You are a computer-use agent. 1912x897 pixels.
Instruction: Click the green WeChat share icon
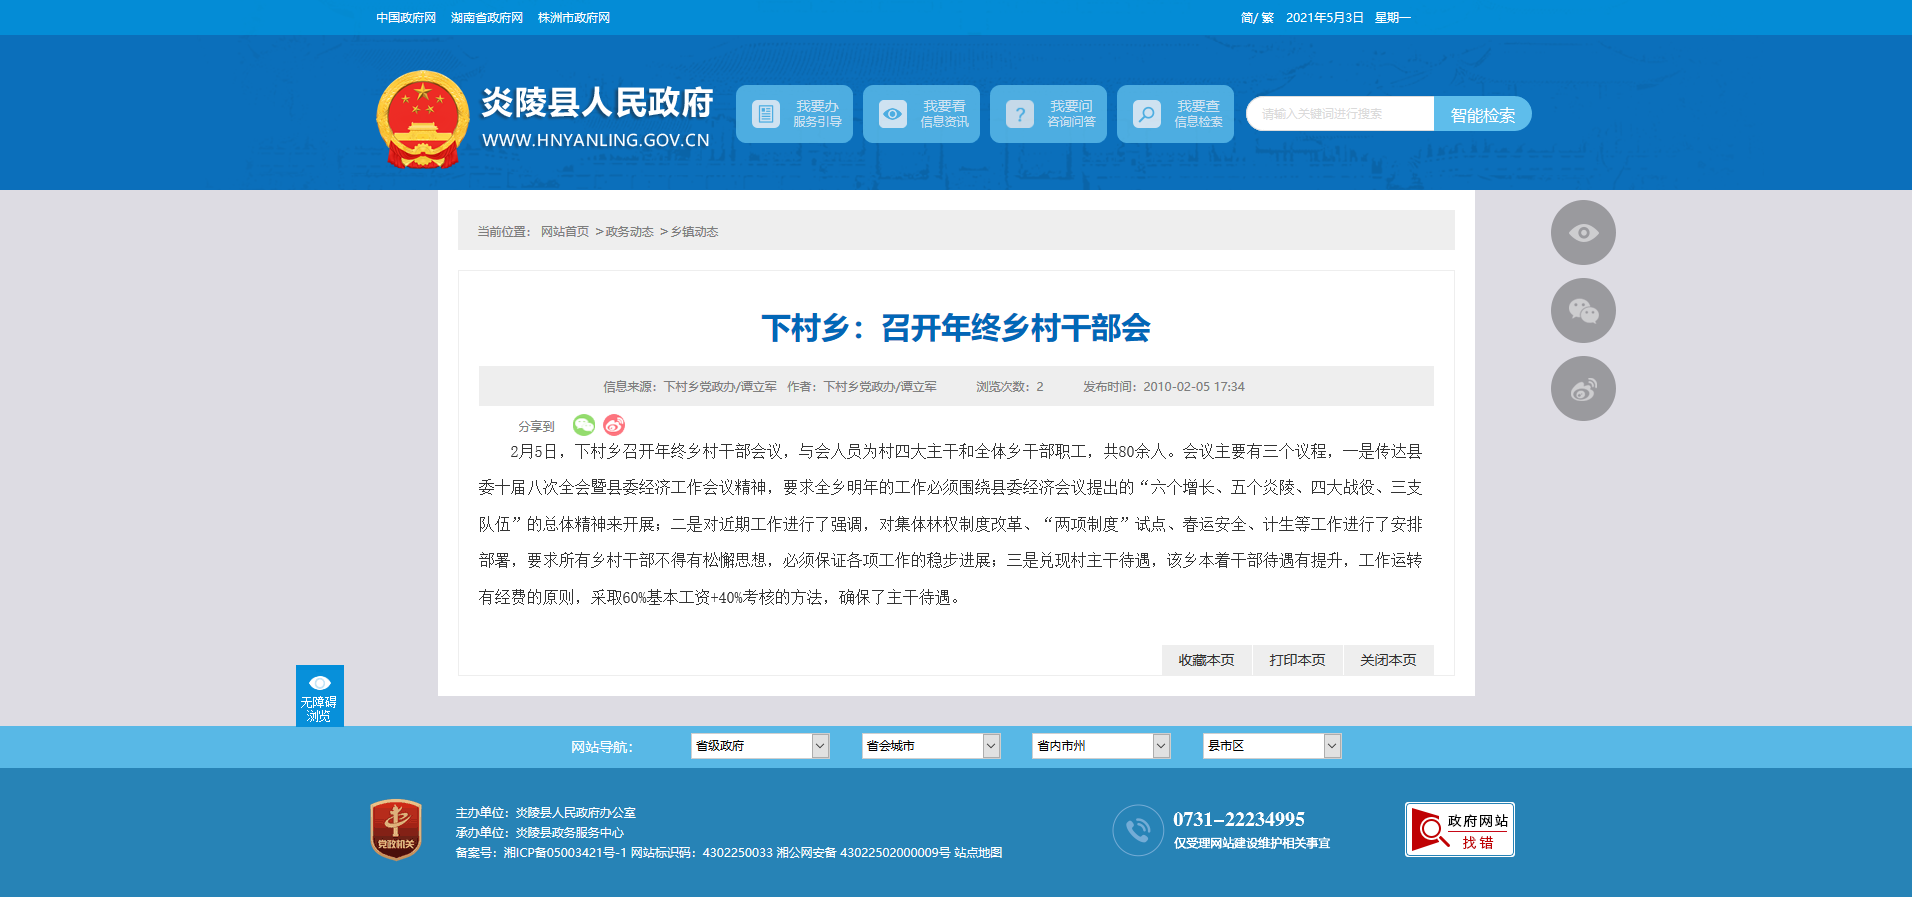[x=584, y=425]
